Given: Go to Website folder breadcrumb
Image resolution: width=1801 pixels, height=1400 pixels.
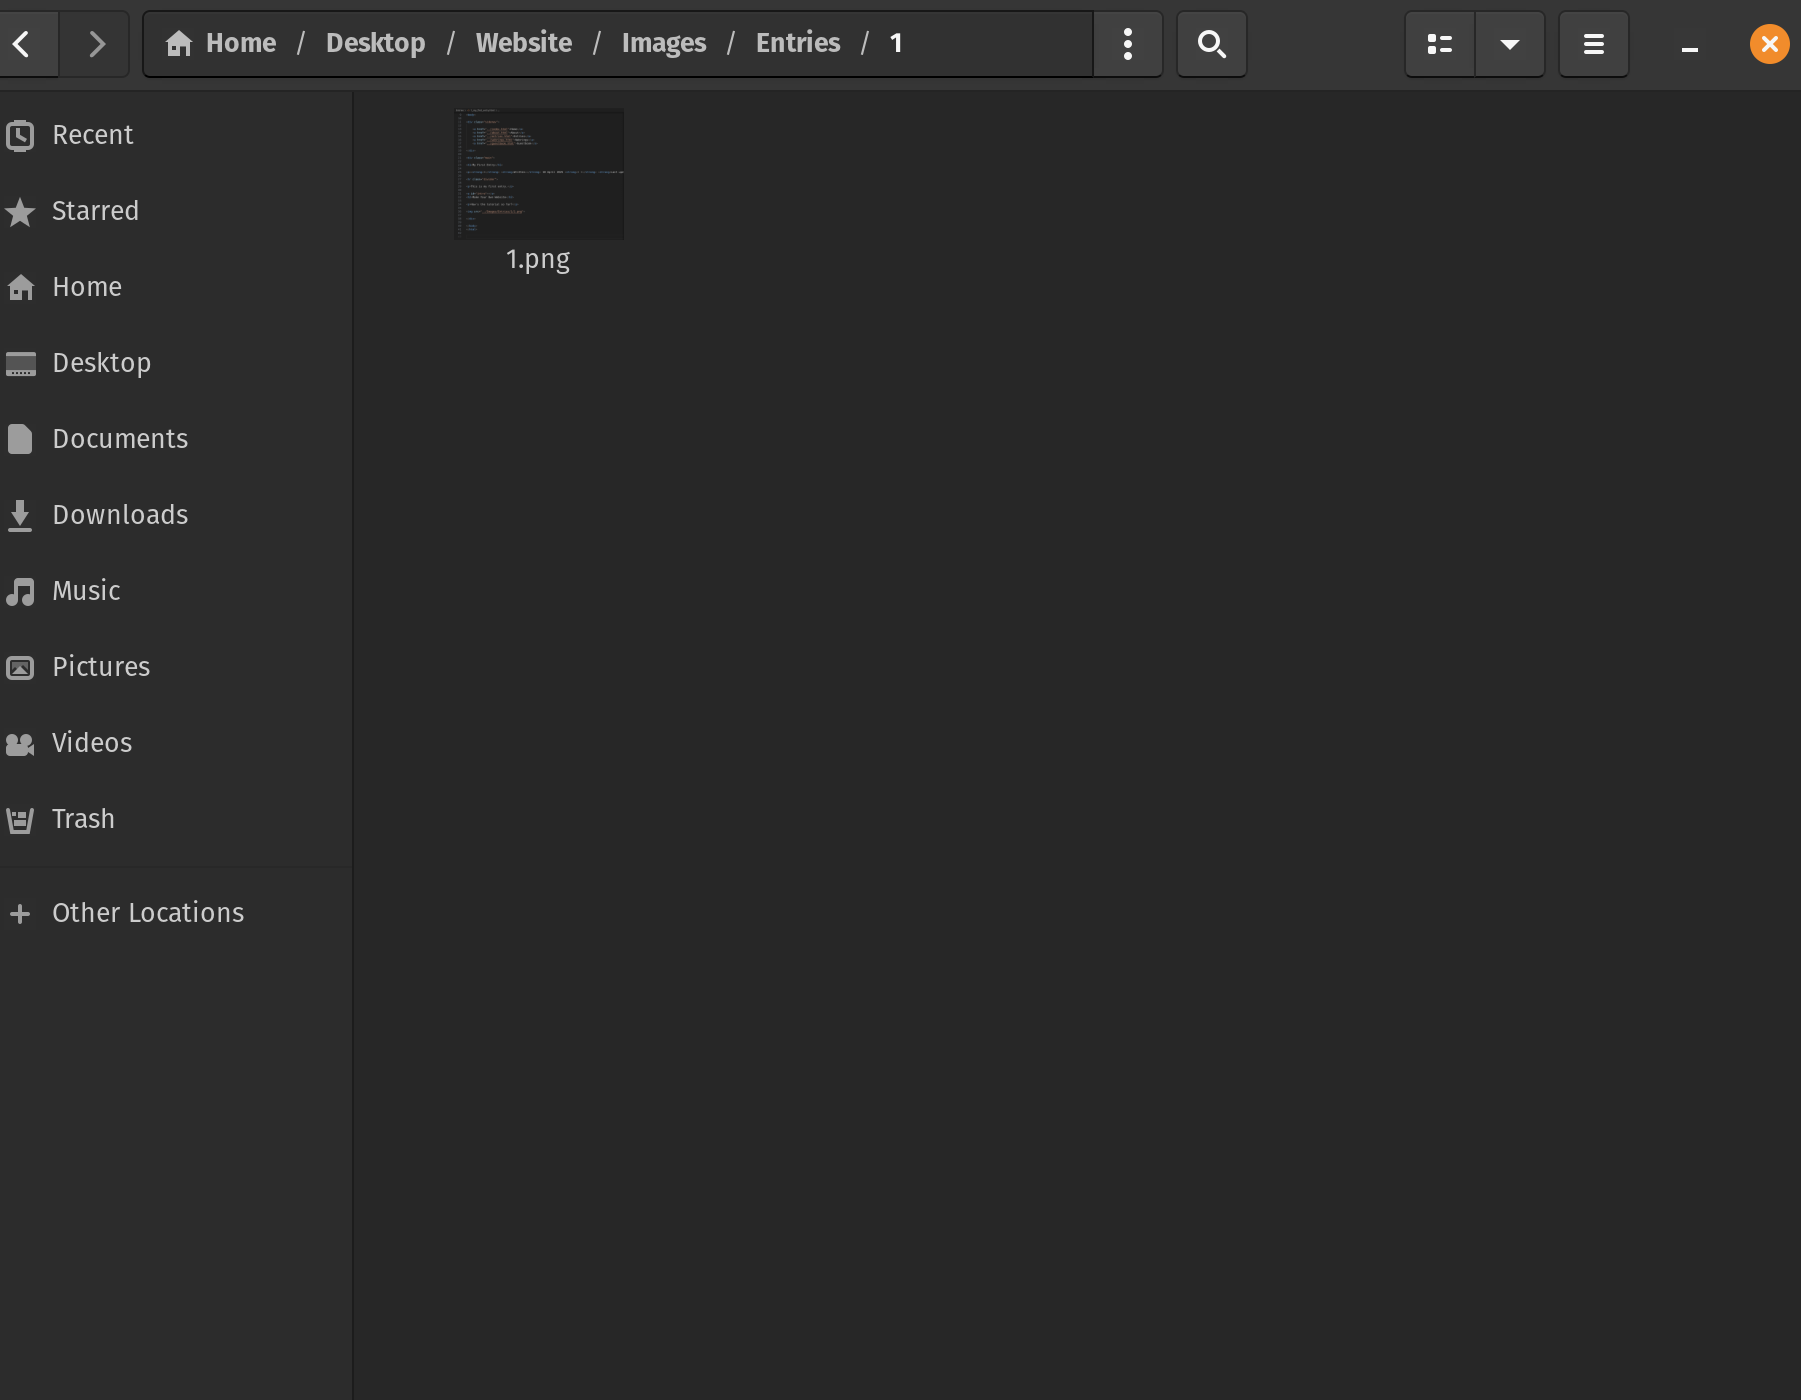Looking at the screenshot, I should click(523, 43).
